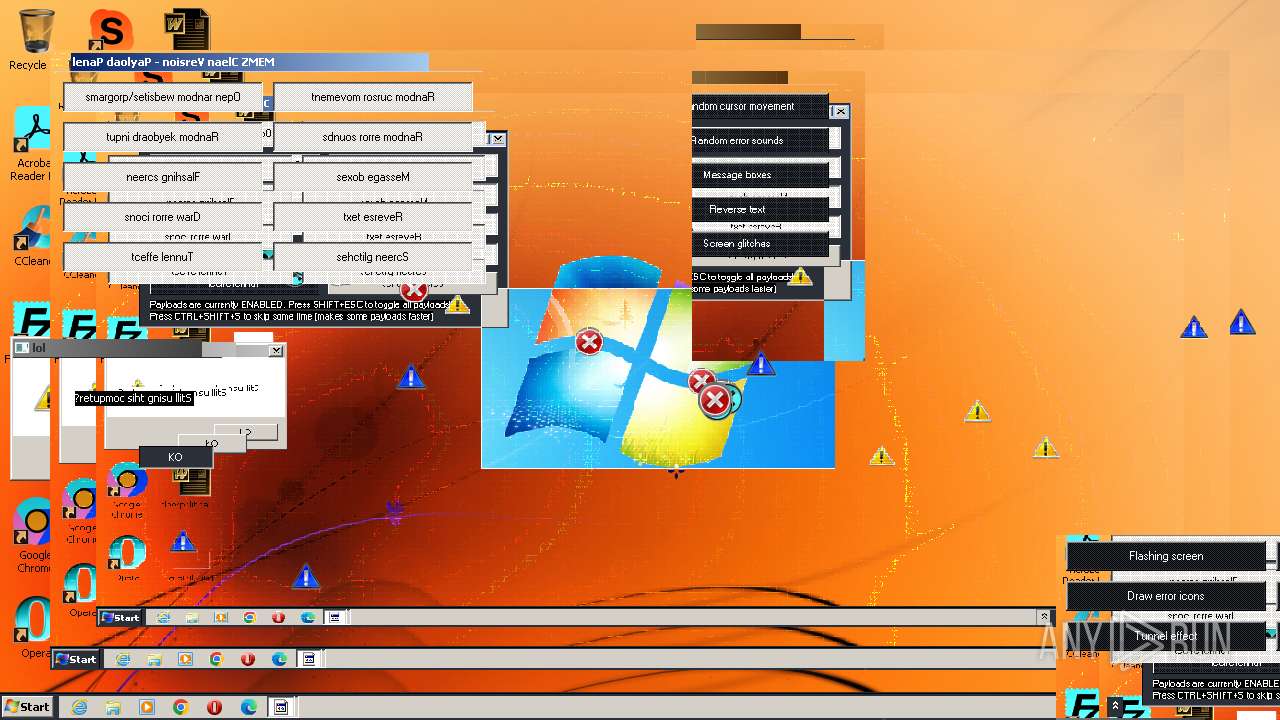Toggle 'Screen glitches' in dark panel
Viewport: 1280px width, 720px height.
click(760, 244)
